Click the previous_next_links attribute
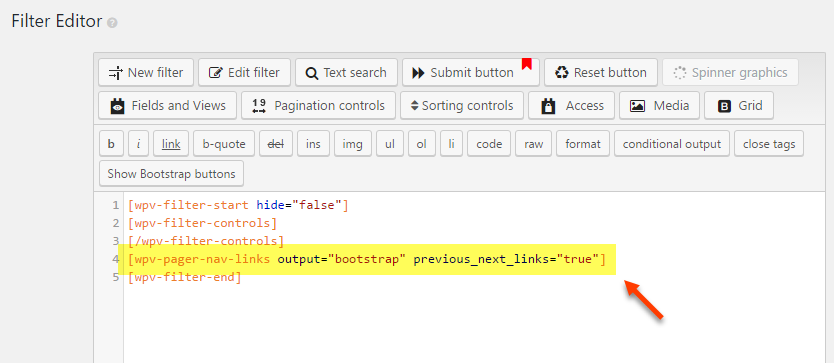The image size is (834, 363). click(x=481, y=260)
